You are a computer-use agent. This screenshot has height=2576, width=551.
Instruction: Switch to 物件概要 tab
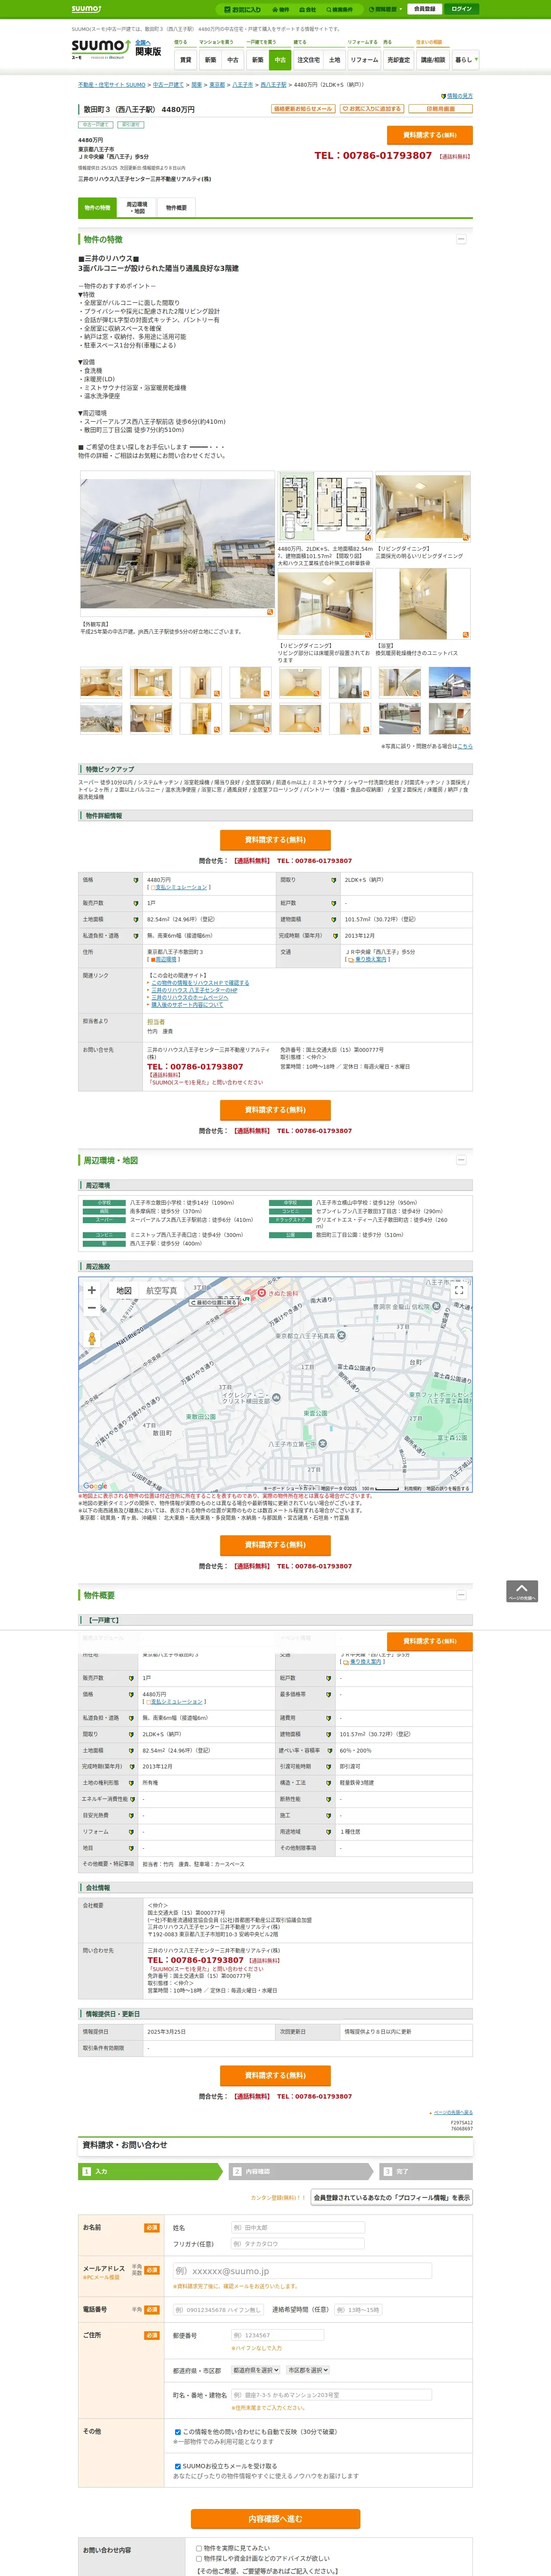176,208
